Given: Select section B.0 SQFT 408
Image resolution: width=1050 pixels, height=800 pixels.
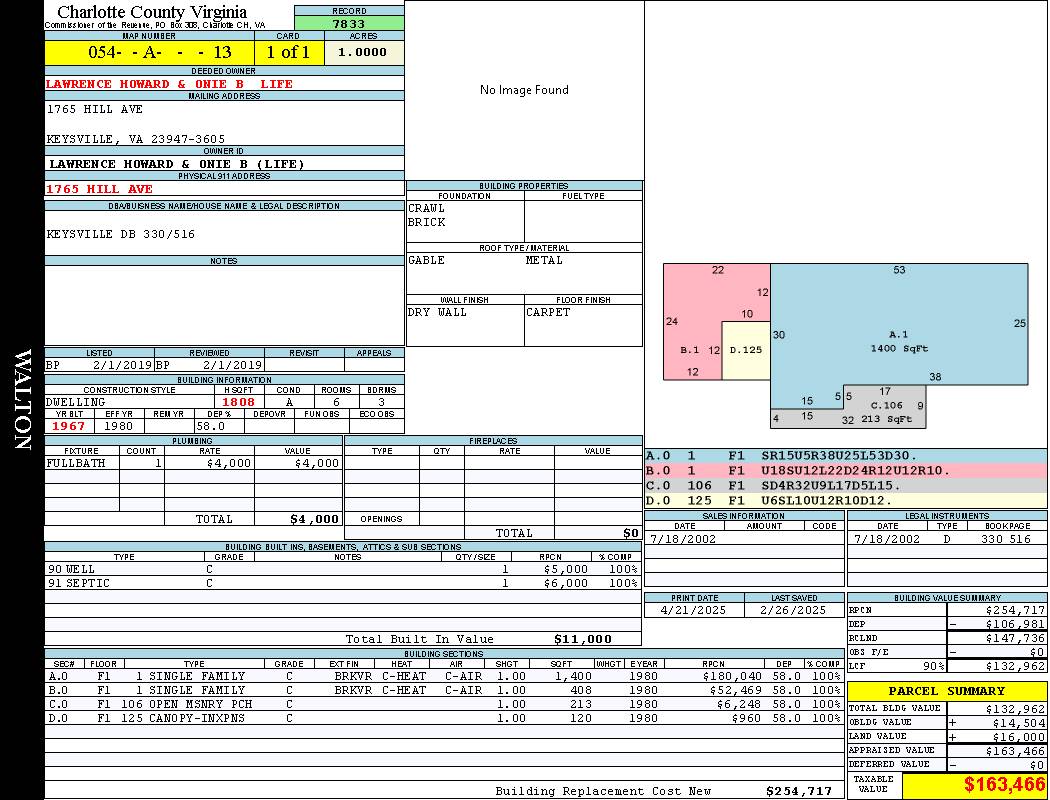Looking at the screenshot, I should click(x=581, y=691).
